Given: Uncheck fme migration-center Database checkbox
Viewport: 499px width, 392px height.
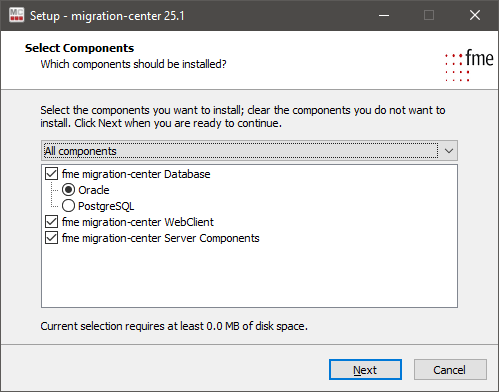Looking at the screenshot, I should tap(51, 174).
